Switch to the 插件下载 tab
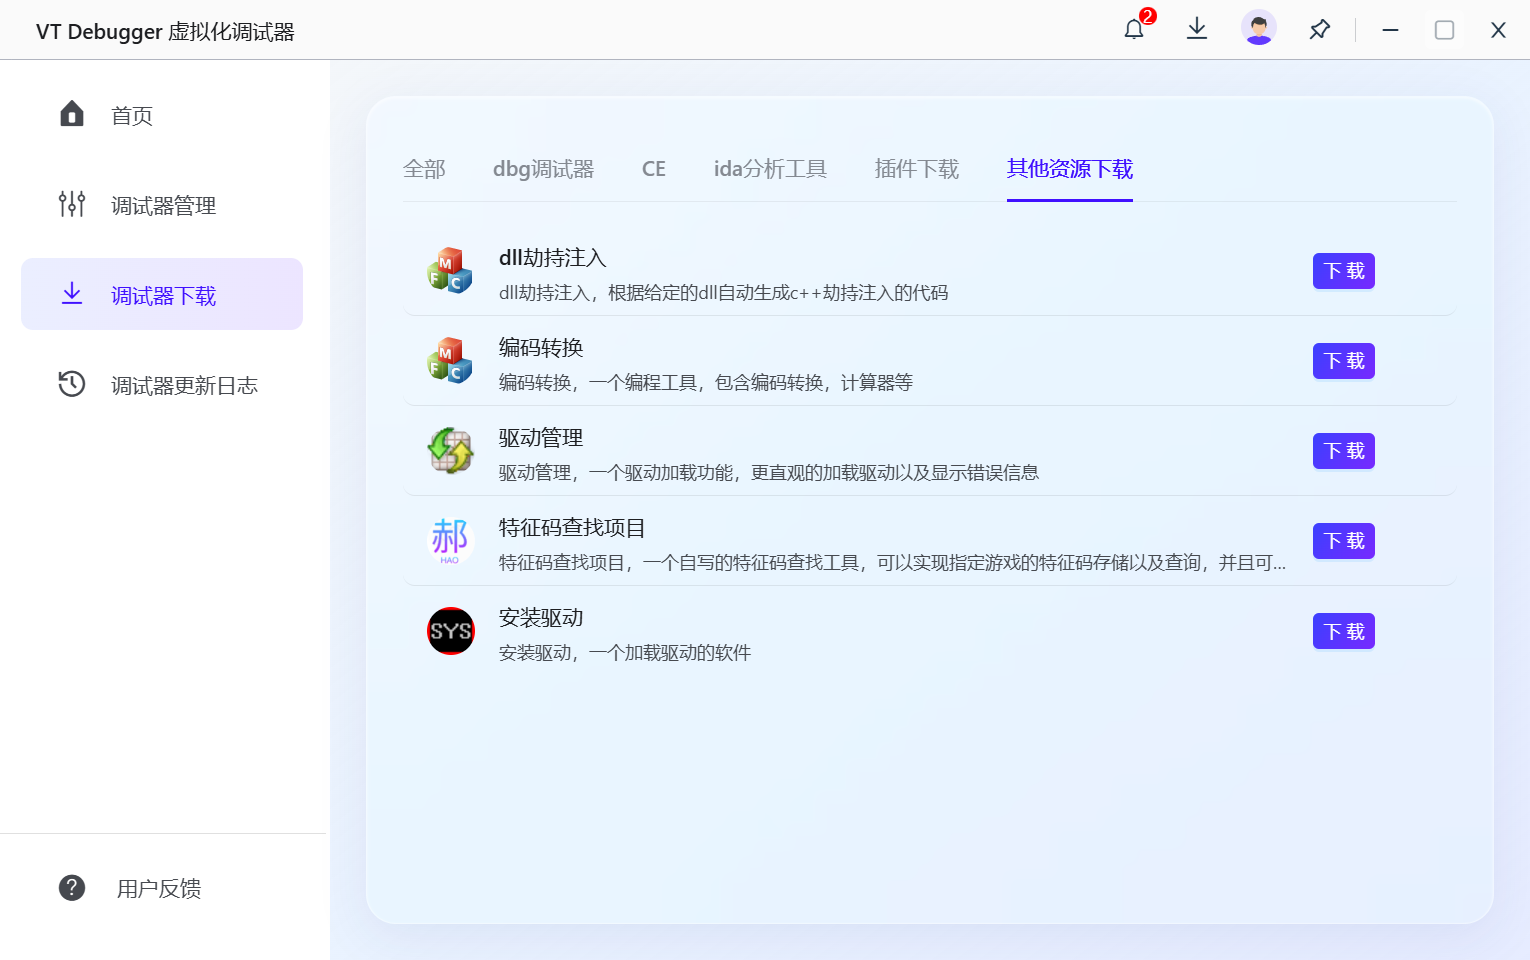The width and height of the screenshot is (1530, 960). click(x=917, y=169)
